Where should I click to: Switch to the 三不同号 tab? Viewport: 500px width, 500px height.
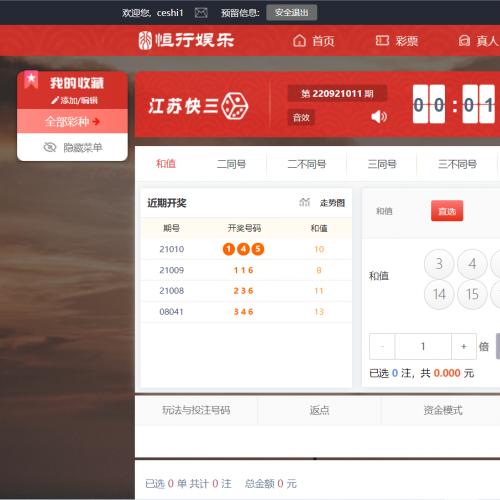[x=457, y=164]
